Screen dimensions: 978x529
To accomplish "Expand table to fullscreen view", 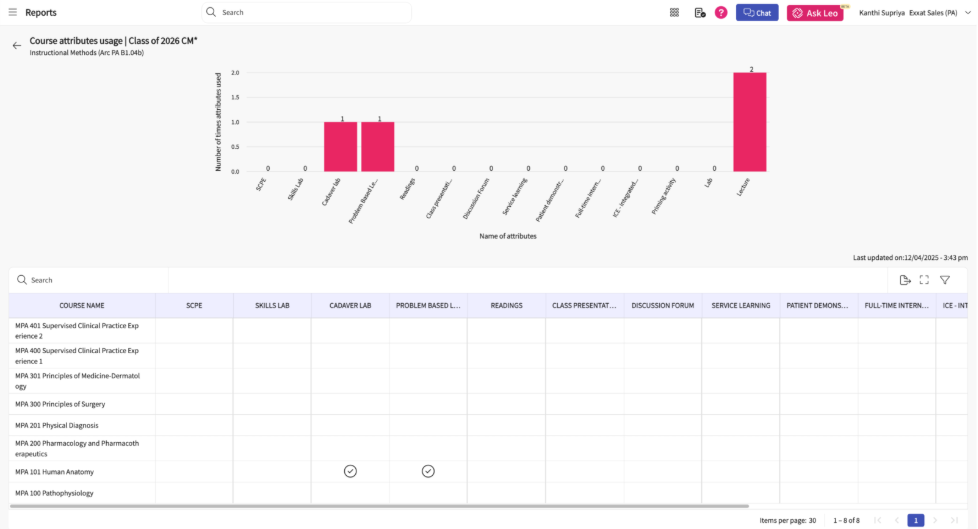I will point(924,280).
